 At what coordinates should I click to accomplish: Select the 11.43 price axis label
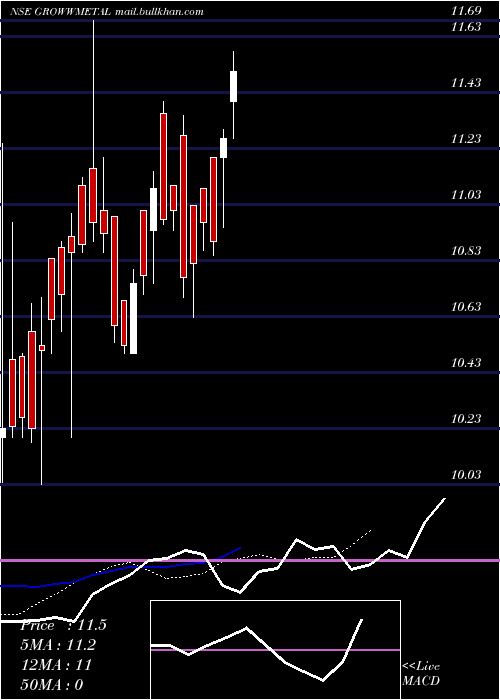466,83
